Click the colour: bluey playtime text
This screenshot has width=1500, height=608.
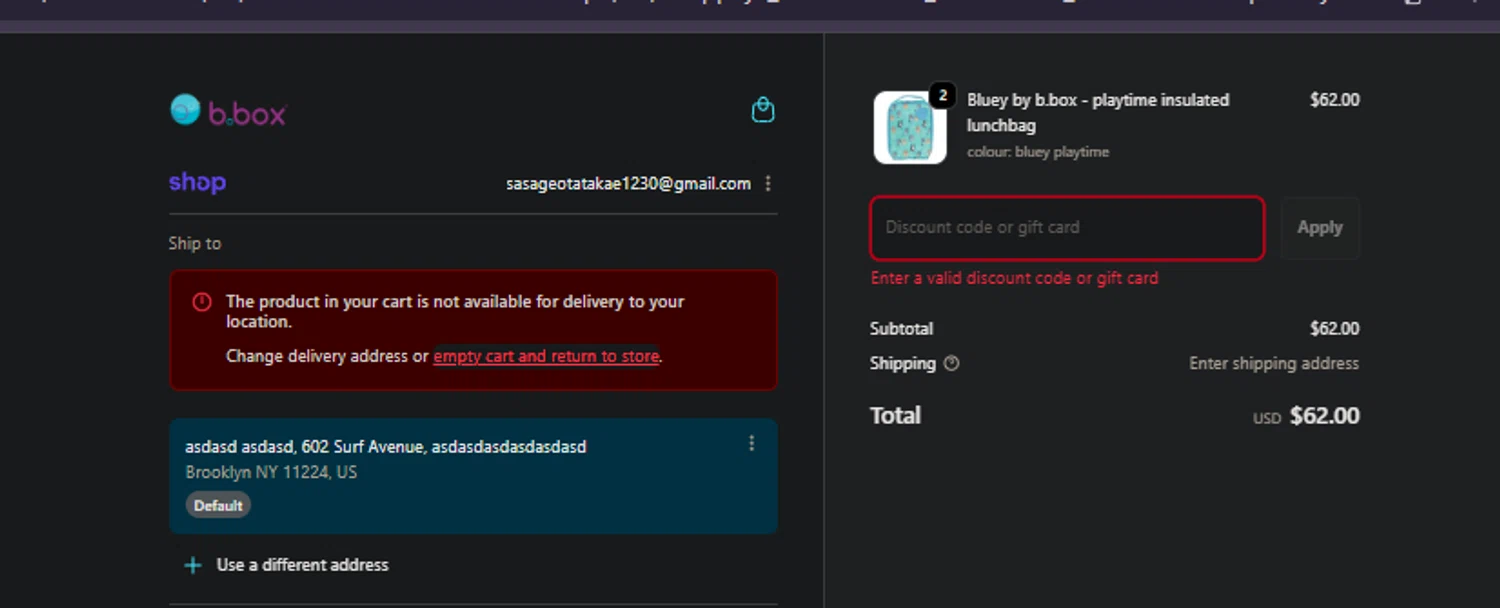[x=1038, y=152]
